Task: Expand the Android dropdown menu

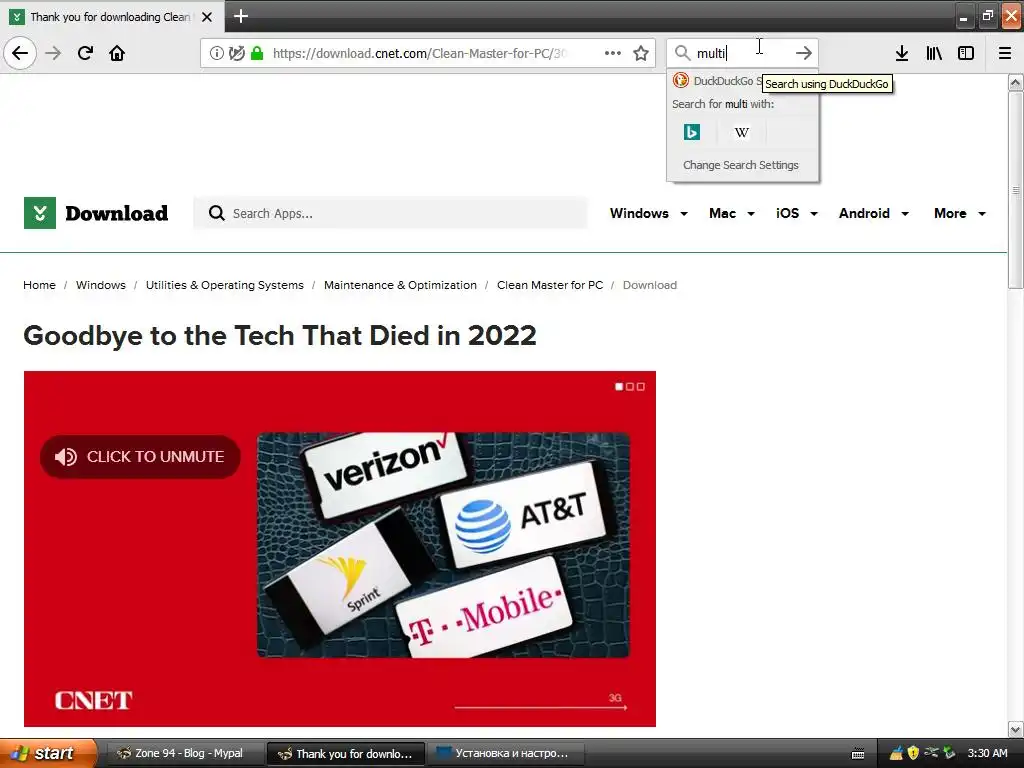Action: coord(874,214)
